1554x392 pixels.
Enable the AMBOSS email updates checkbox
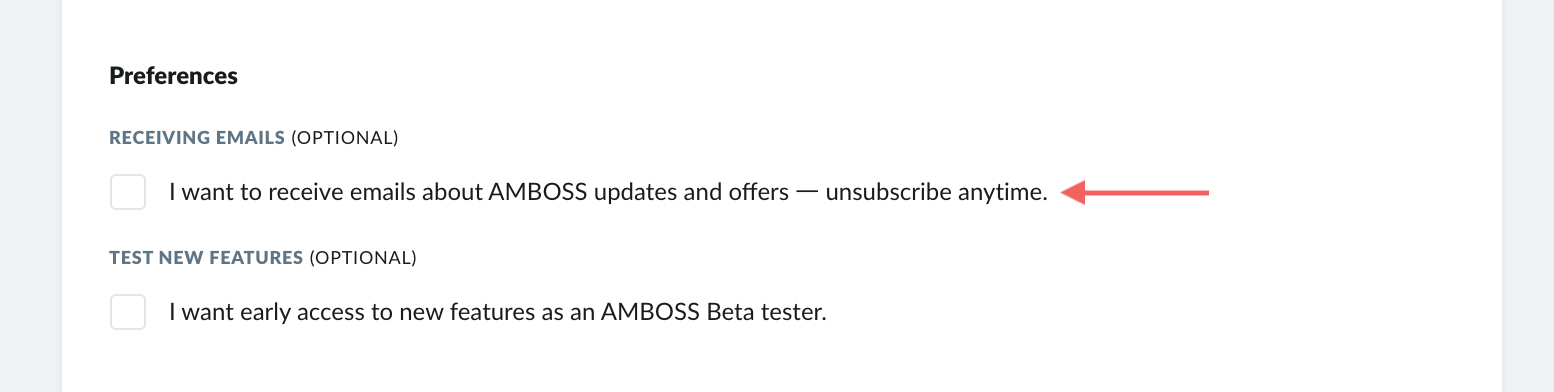click(128, 192)
